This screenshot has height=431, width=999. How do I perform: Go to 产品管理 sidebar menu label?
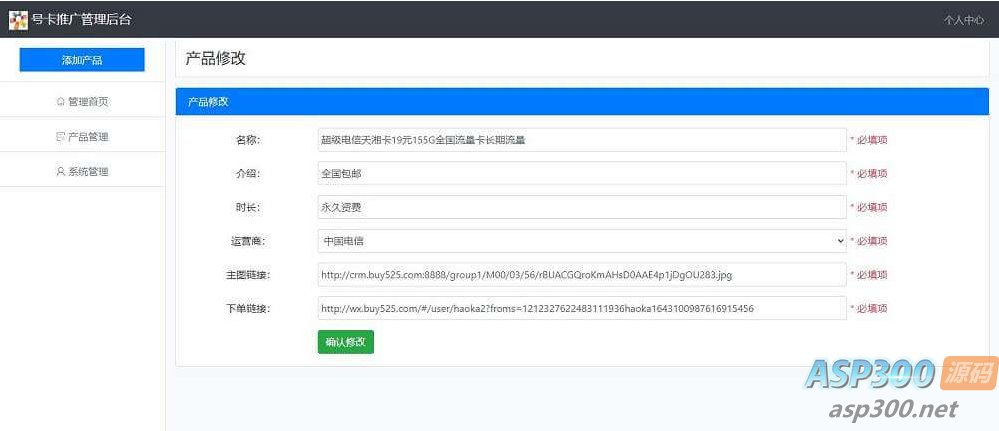88,137
